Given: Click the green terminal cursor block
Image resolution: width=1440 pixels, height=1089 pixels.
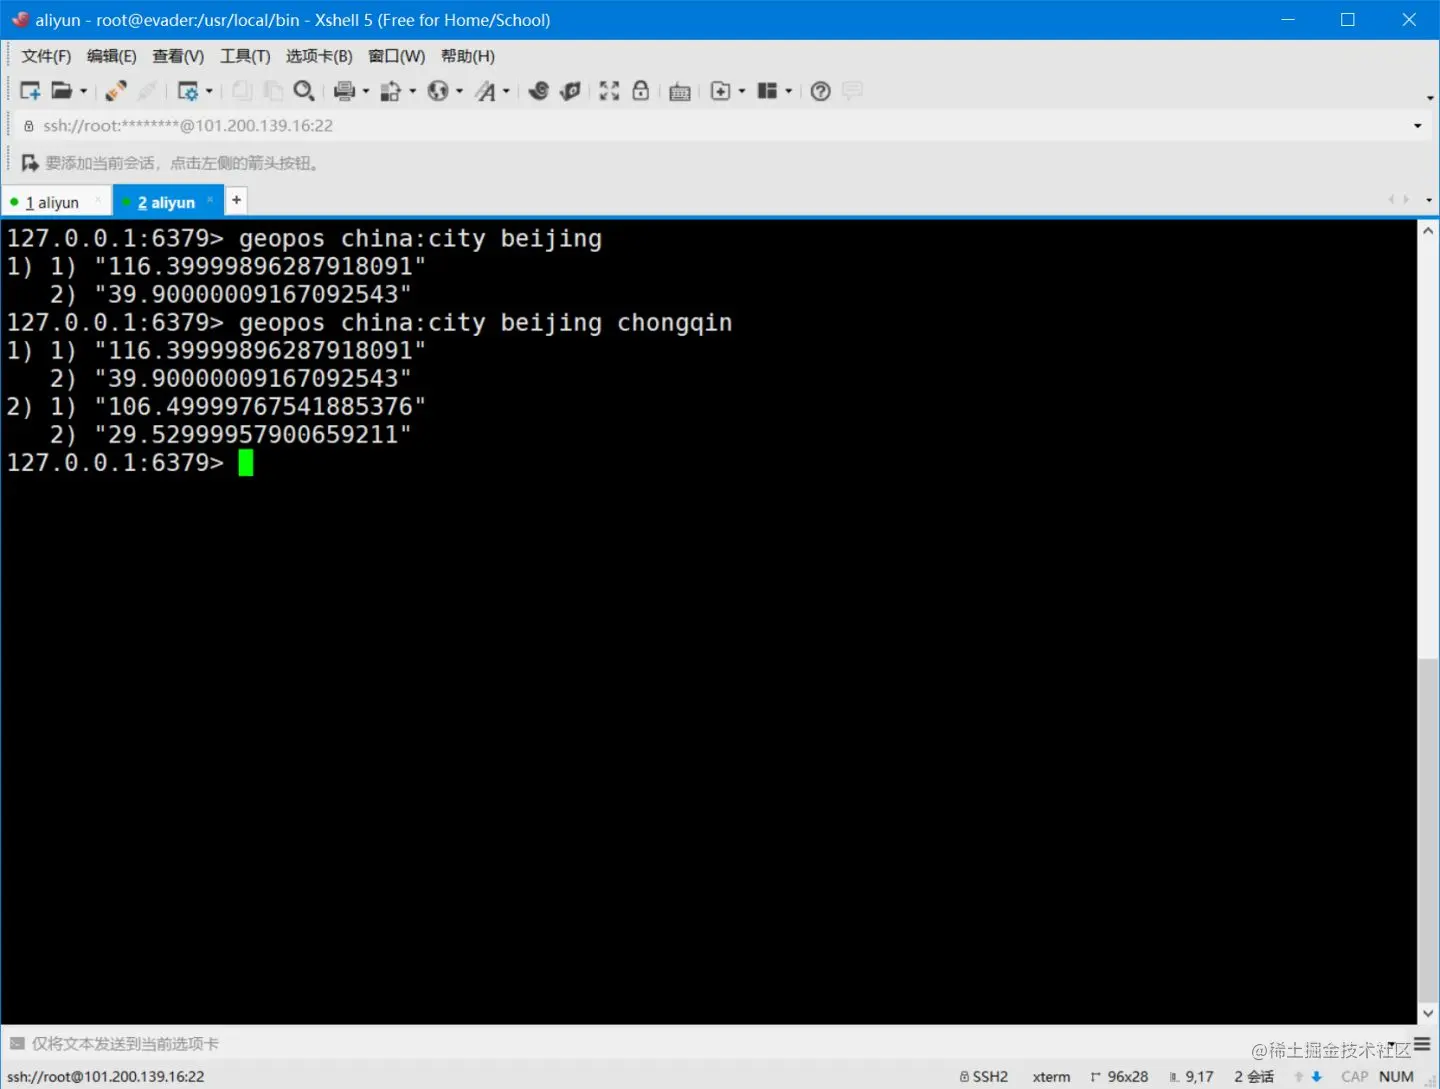Looking at the screenshot, I should click(246, 463).
